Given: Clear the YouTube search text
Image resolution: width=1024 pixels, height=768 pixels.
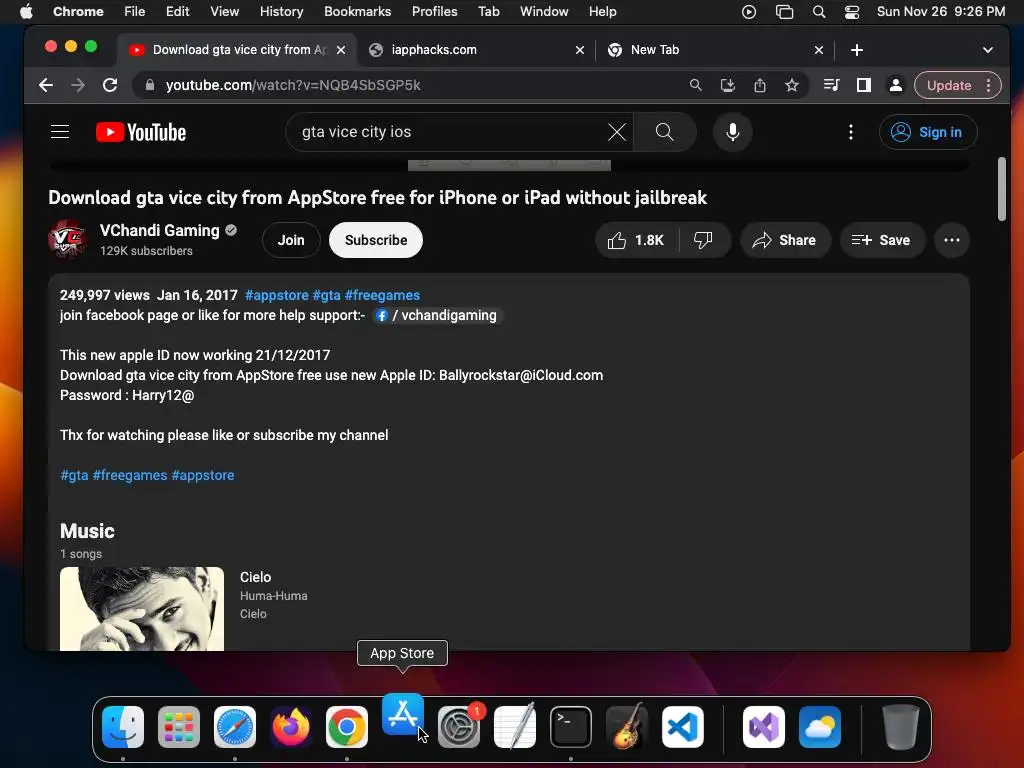Looking at the screenshot, I should coord(616,132).
